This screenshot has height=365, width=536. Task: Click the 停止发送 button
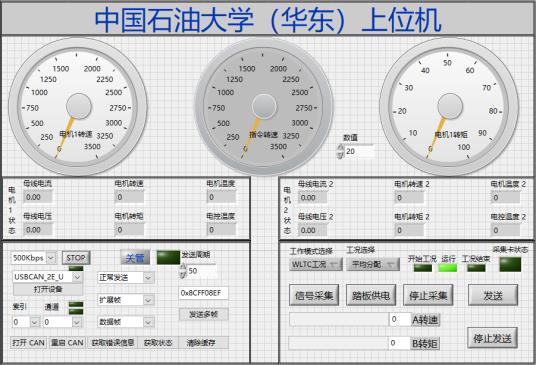492,338
